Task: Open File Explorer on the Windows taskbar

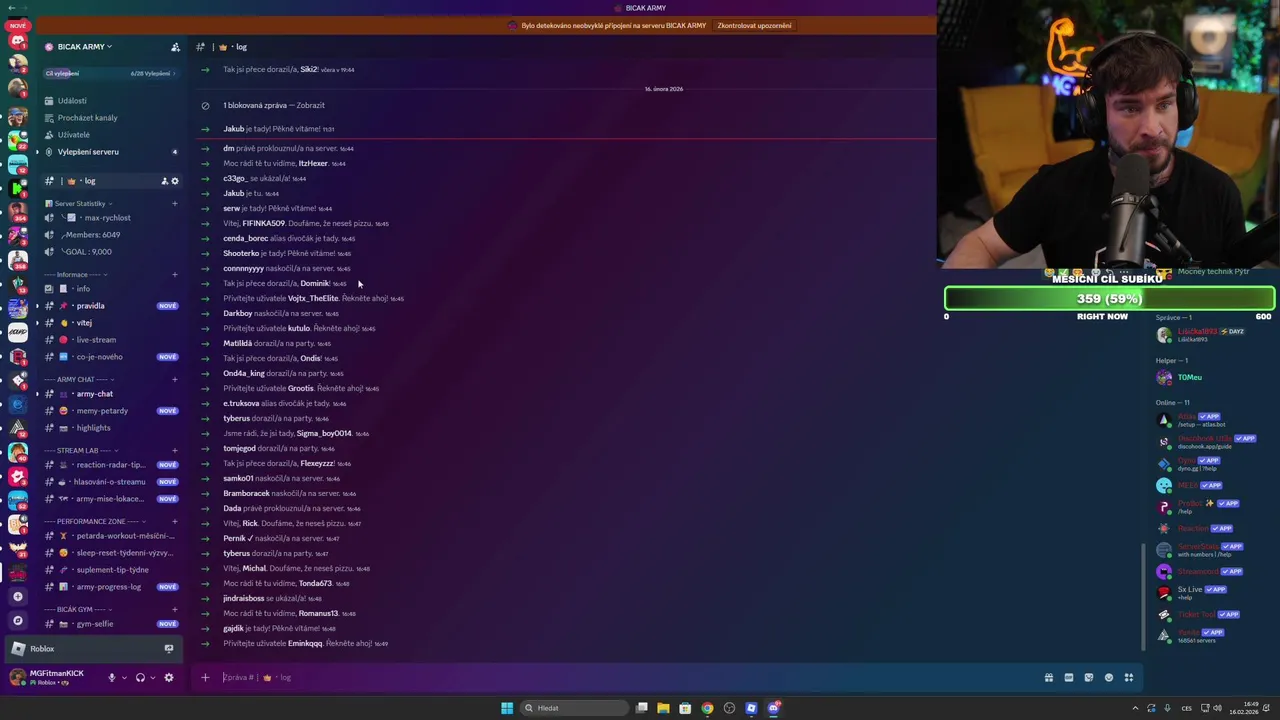Action: tap(663, 708)
